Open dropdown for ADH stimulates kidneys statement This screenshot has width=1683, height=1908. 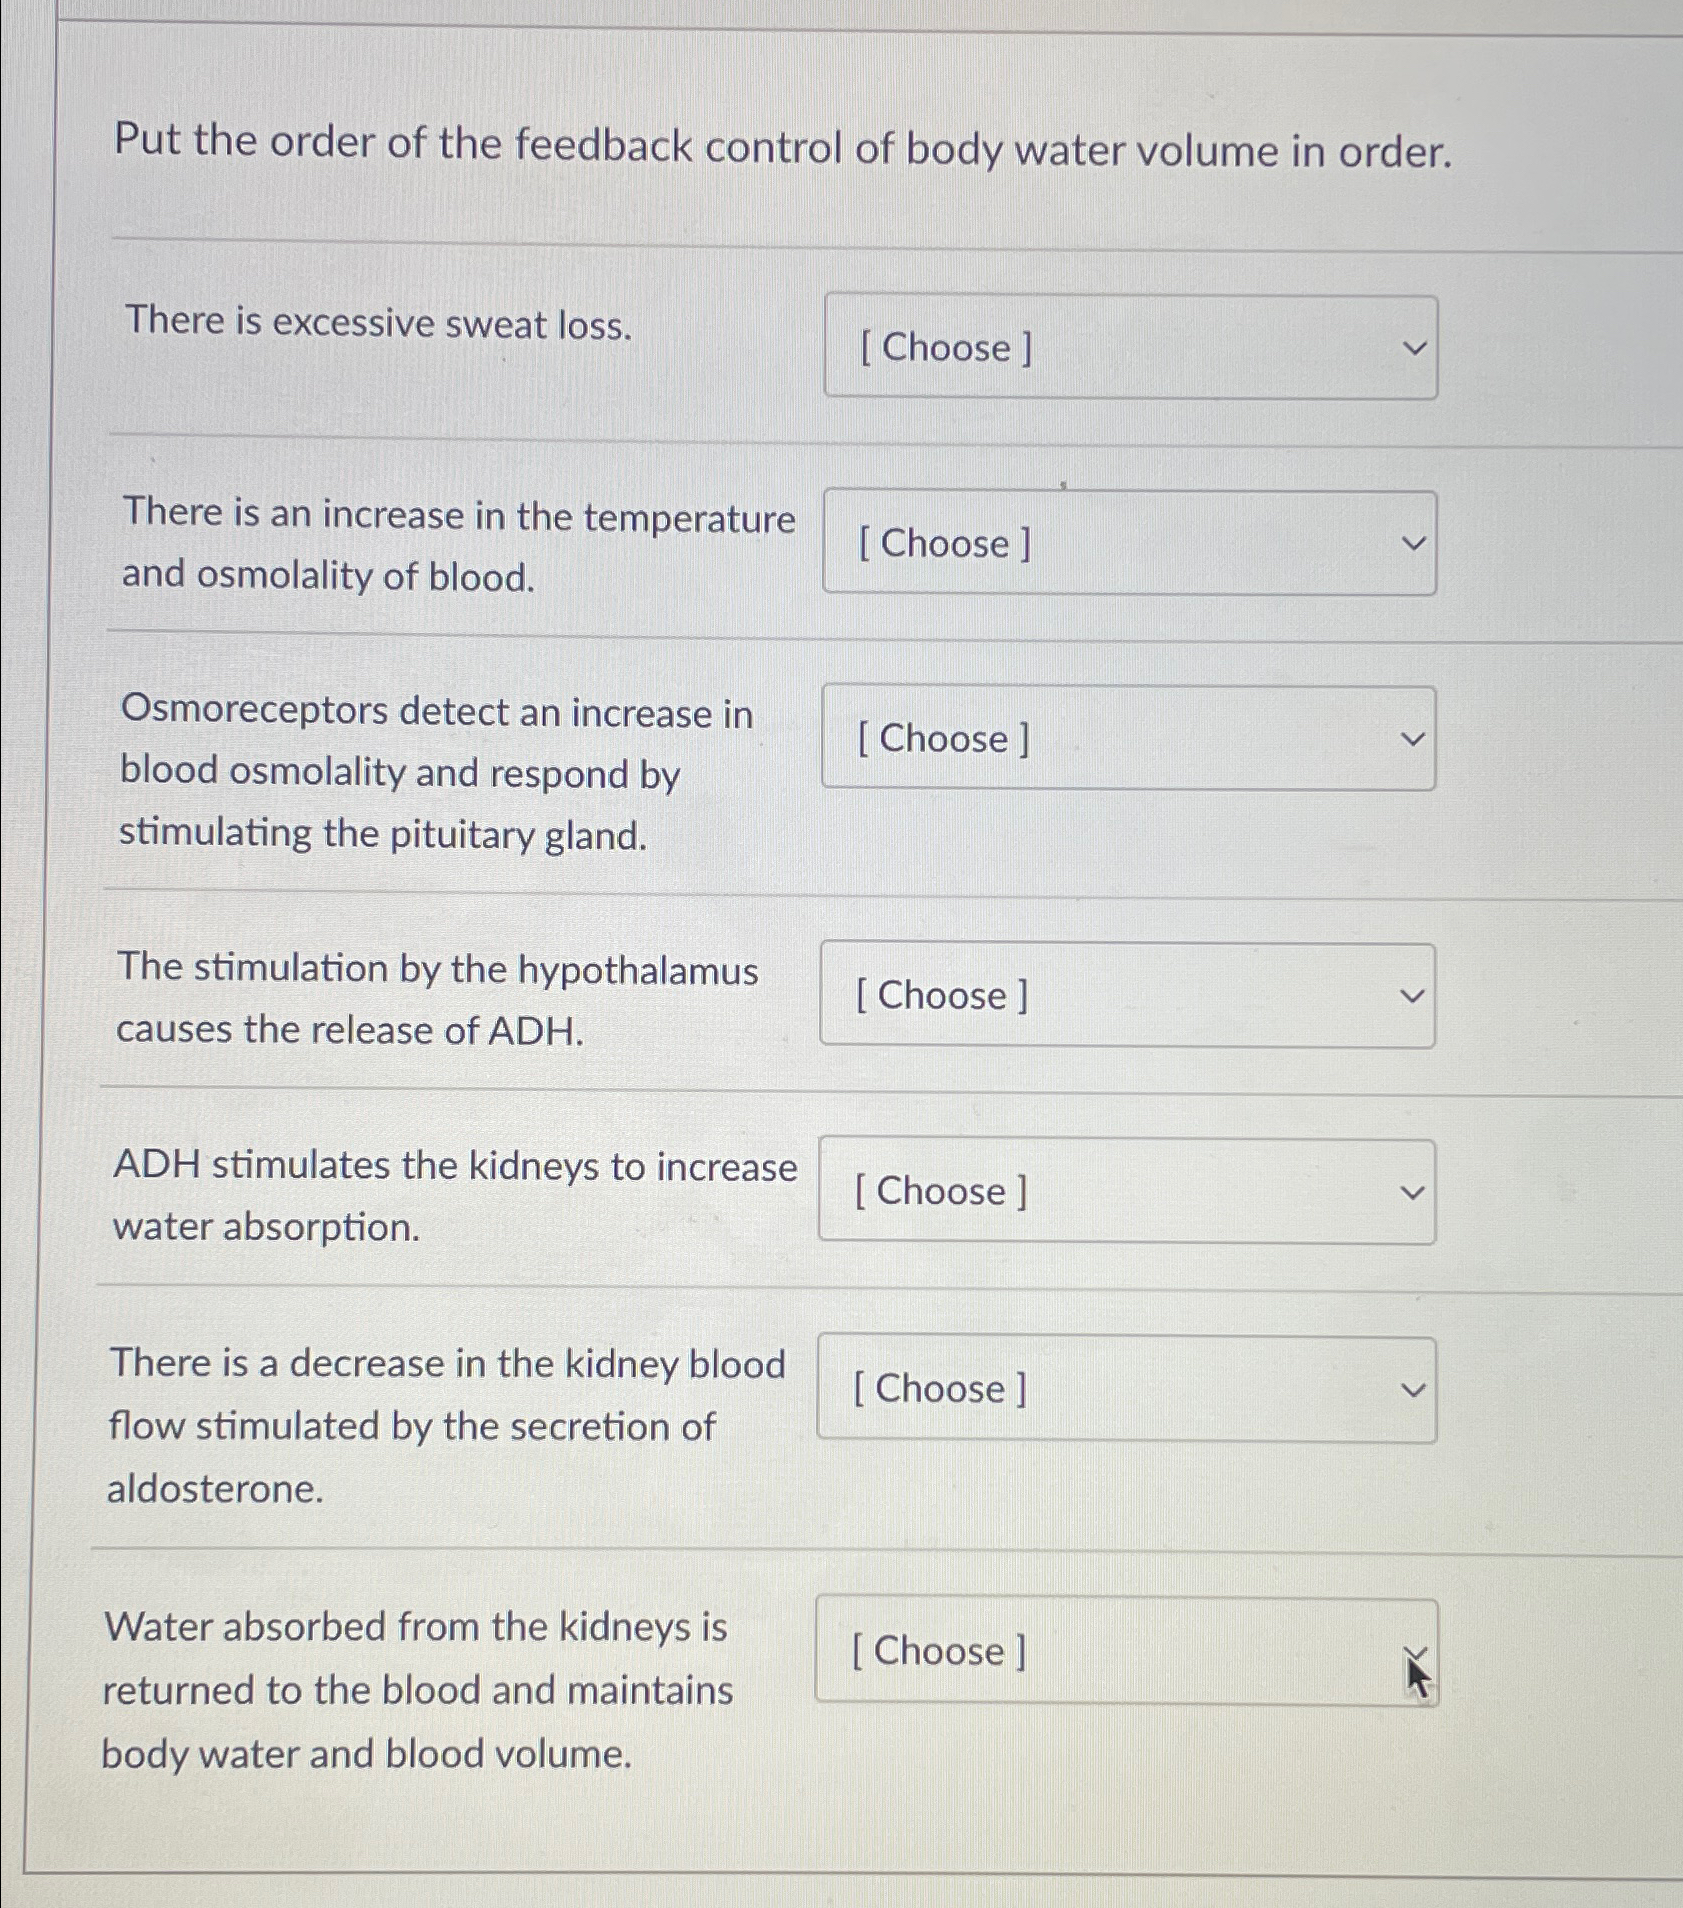1126,1191
